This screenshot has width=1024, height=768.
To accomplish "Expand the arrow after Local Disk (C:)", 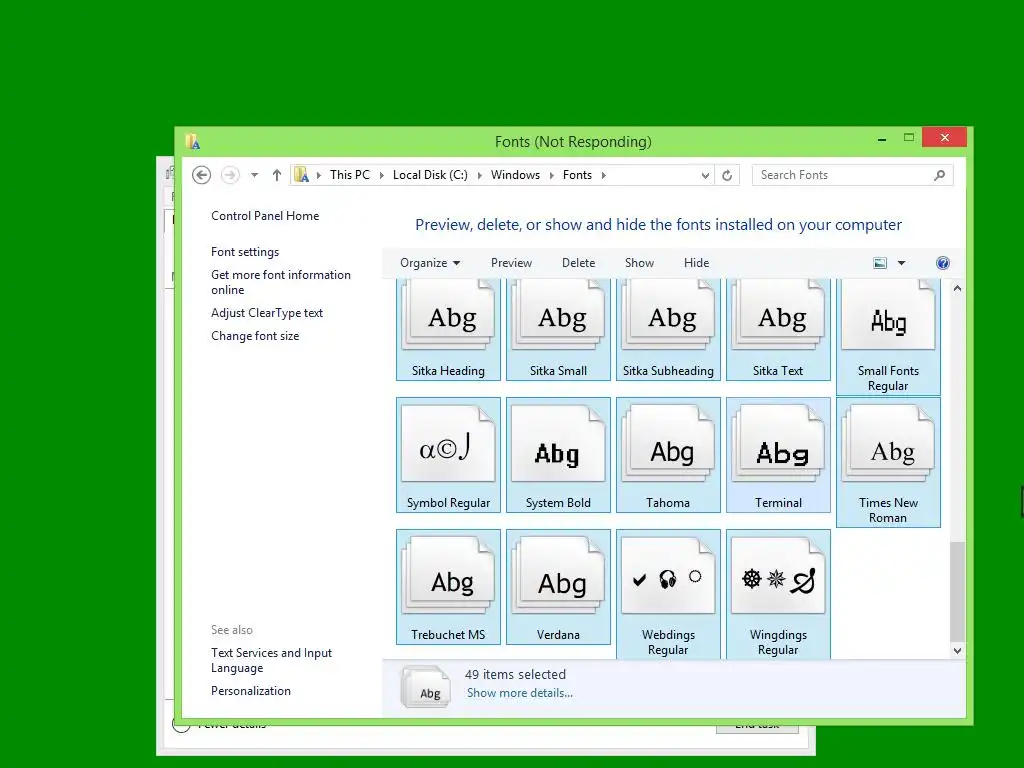I will click(x=479, y=175).
